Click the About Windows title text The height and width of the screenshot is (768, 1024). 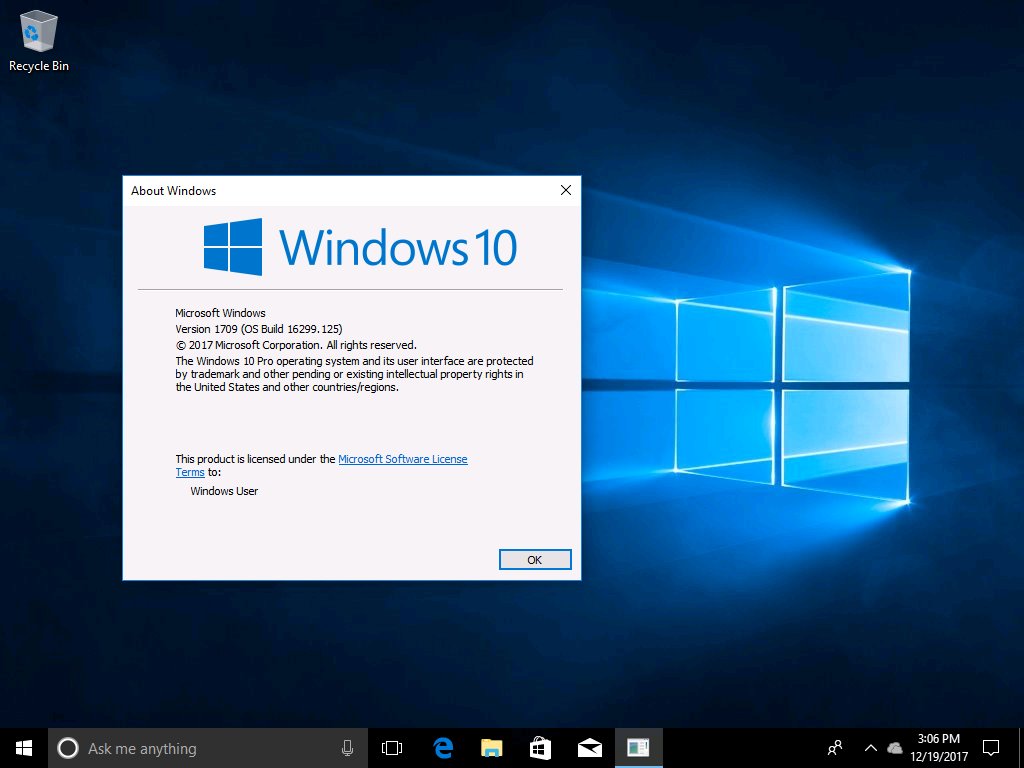coord(173,191)
